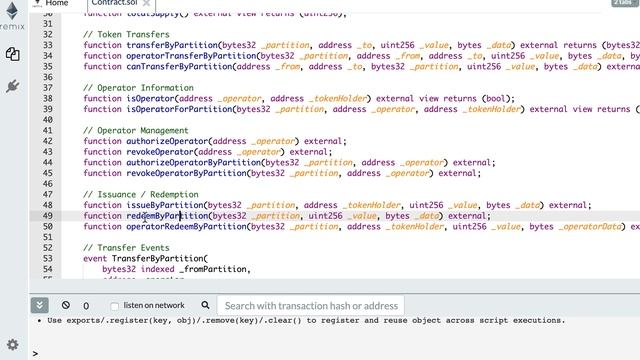Click the revokeOperator function name
The width and height of the screenshot is (640, 360).
tap(160, 152)
